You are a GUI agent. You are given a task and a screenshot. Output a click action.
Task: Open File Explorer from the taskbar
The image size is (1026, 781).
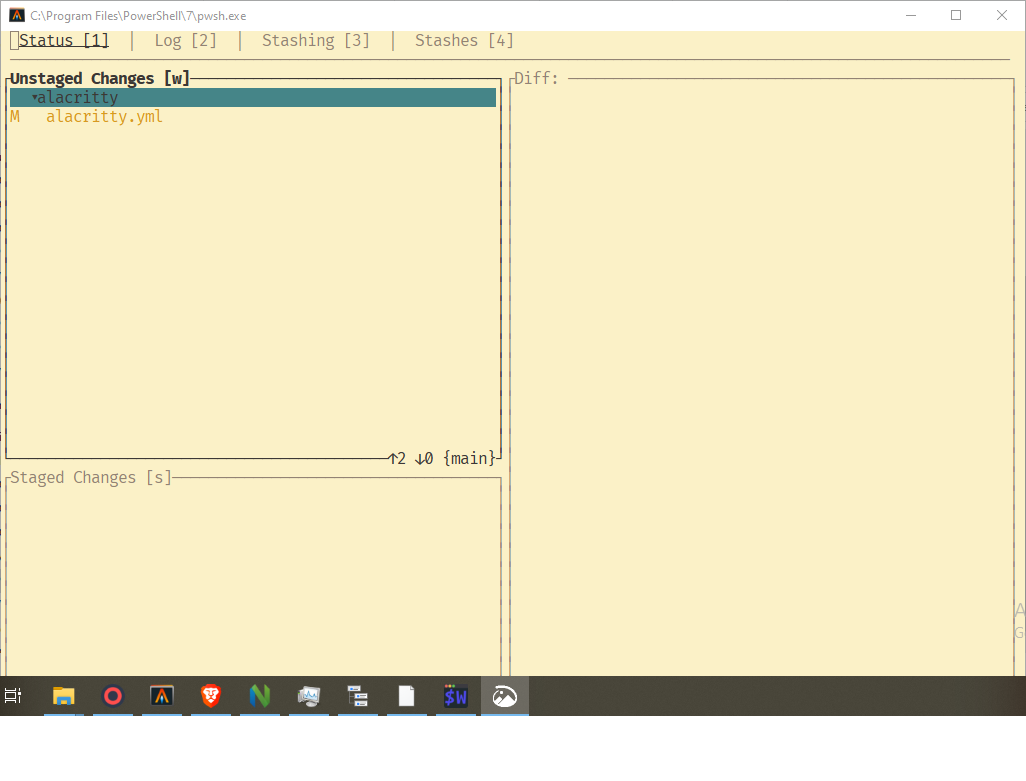click(x=64, y=696)
